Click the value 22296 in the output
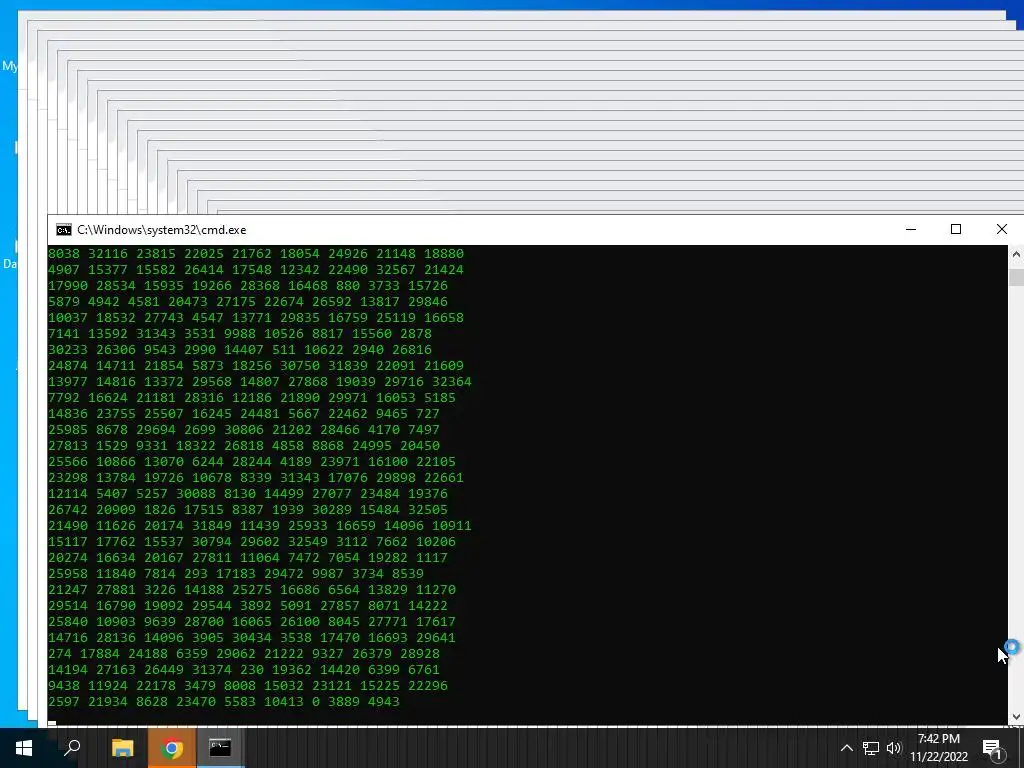This screenshot has width=1024, height=768. (428, 685)
